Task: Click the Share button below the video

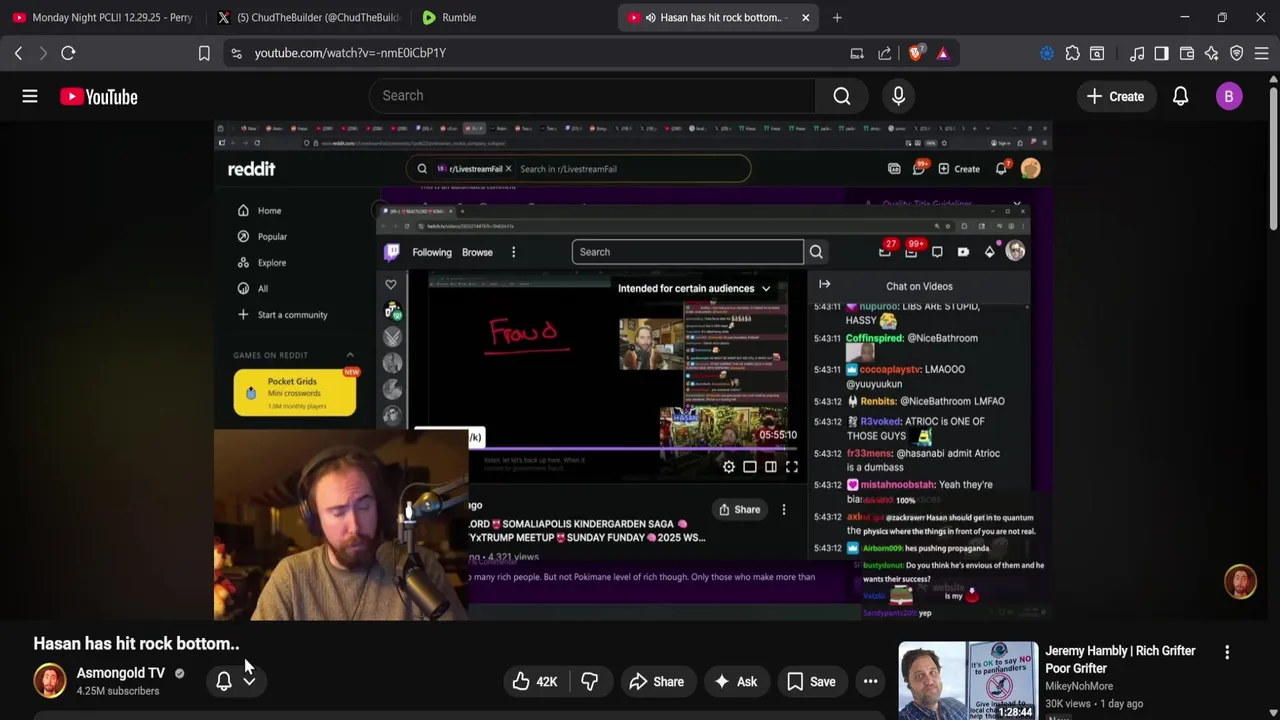Action: click(x=656, y=682)
